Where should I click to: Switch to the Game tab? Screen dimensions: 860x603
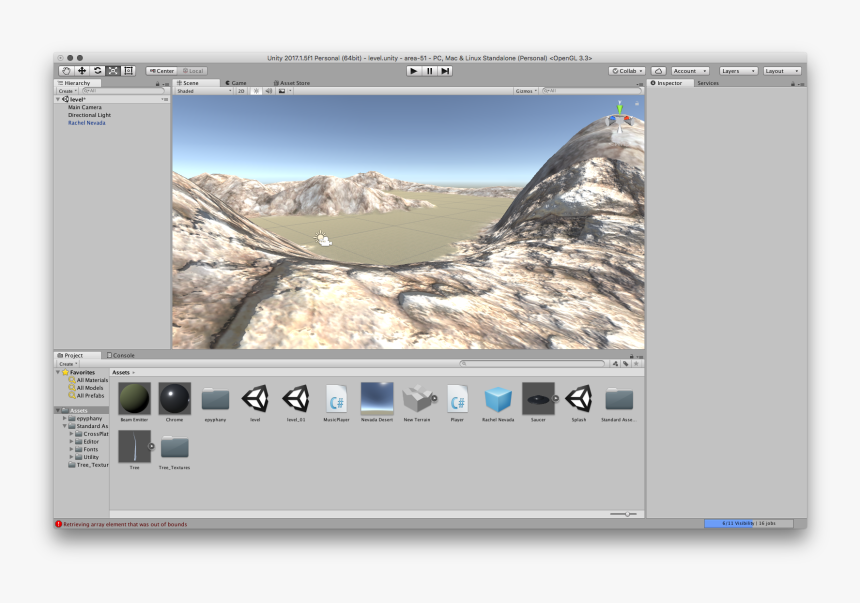(238, 82)
